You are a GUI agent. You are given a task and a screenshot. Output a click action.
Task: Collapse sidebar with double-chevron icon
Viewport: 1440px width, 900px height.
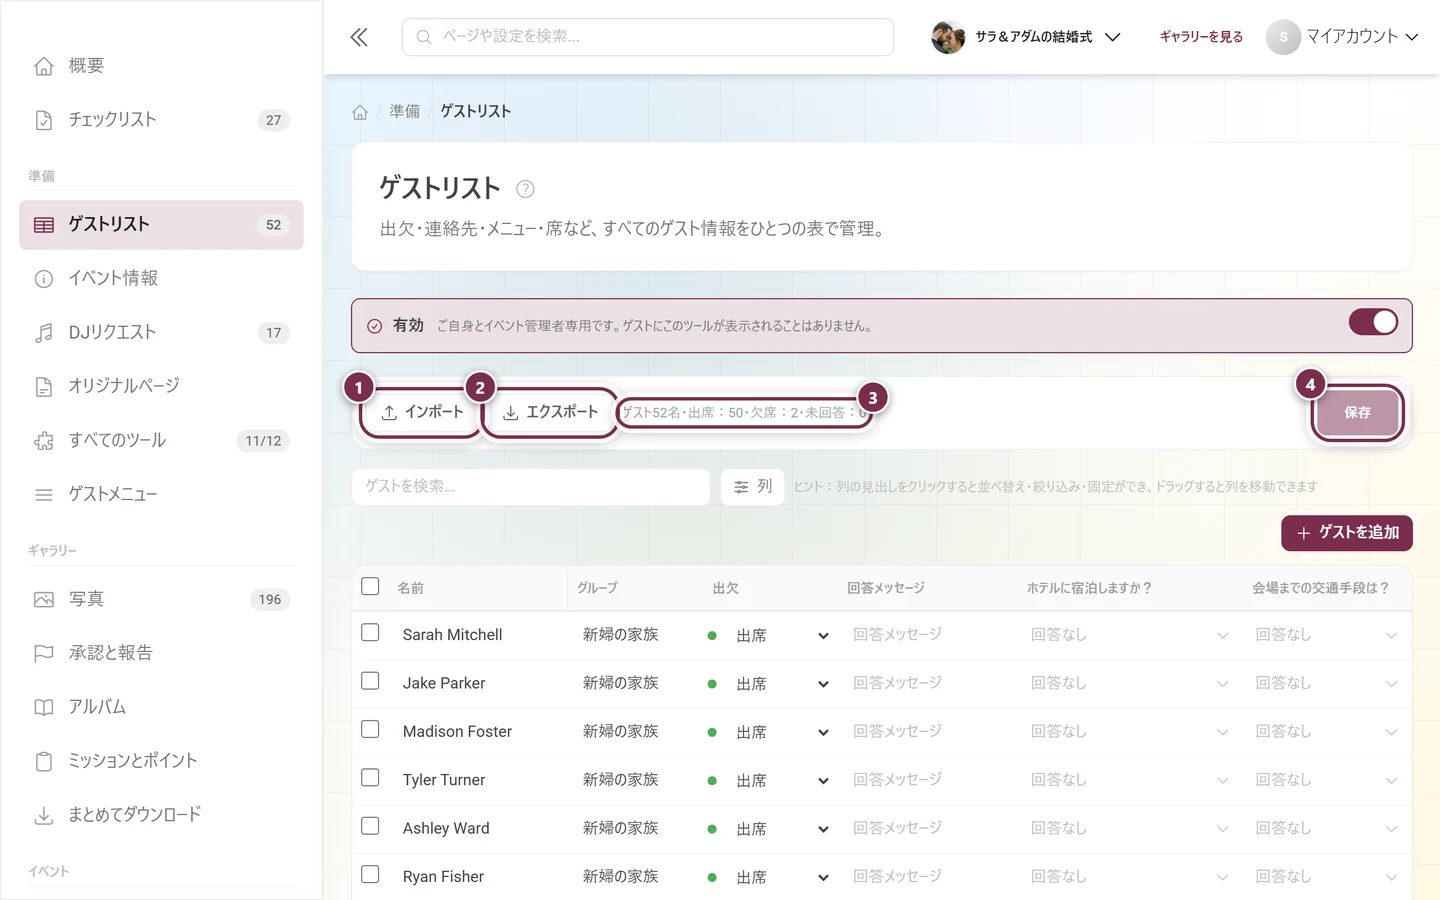(359, 37)
